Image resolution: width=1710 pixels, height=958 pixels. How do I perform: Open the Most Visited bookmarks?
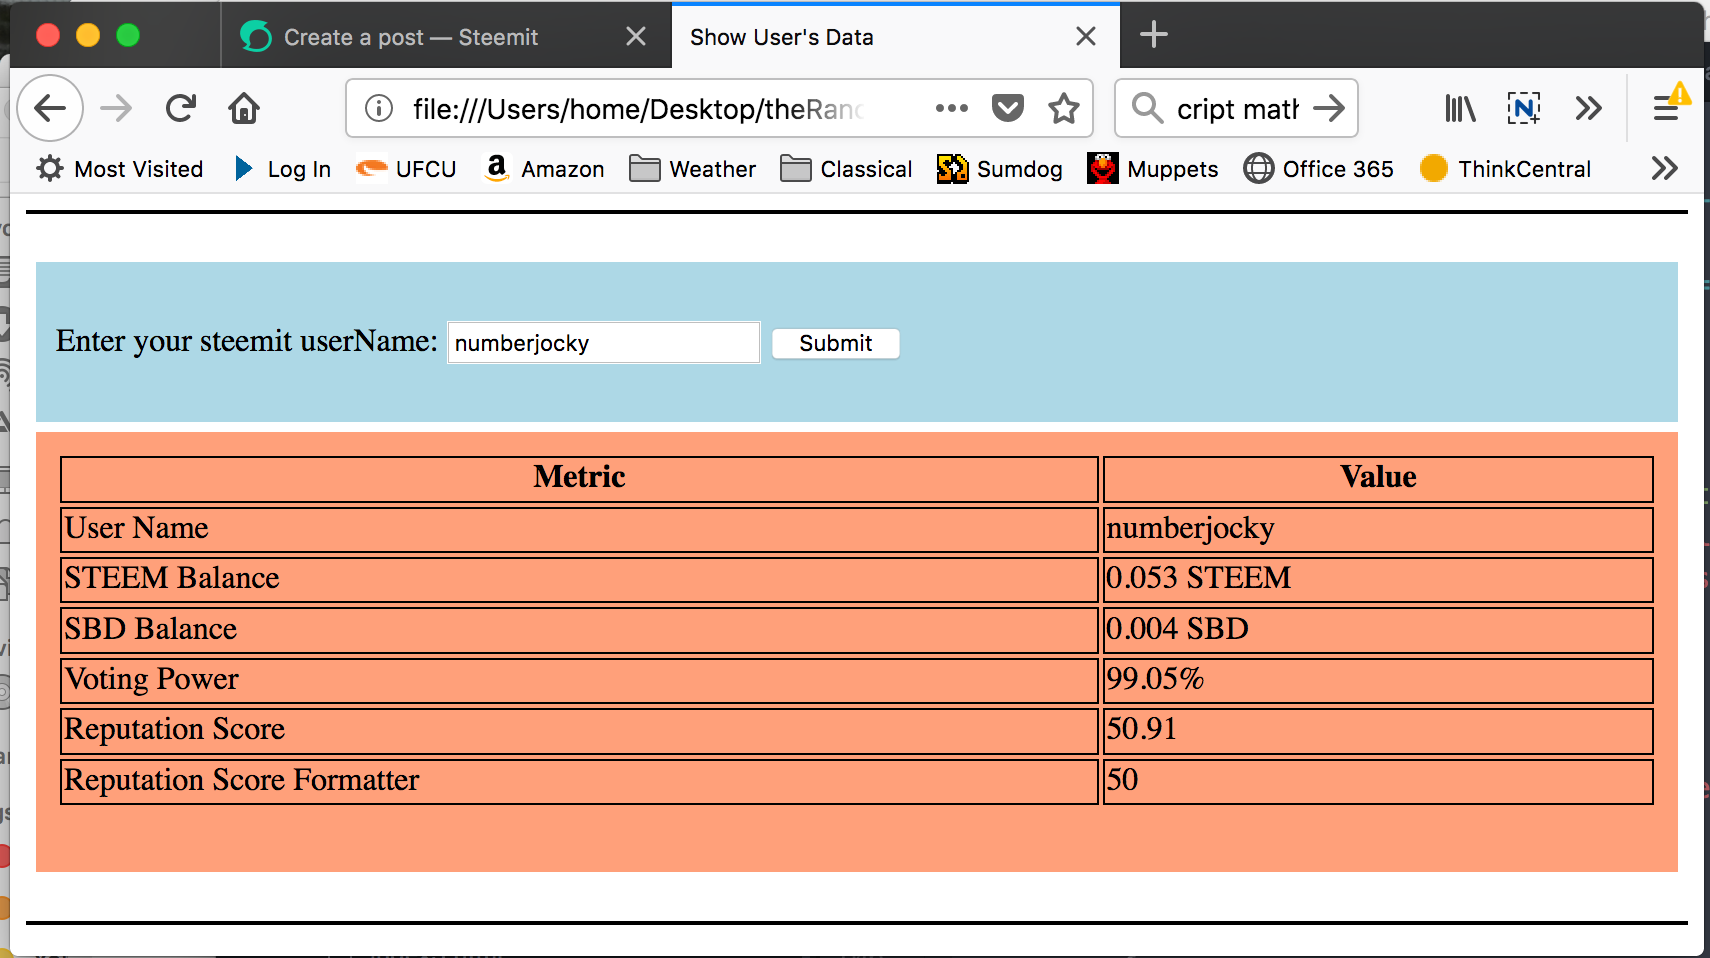pos(120,169)
